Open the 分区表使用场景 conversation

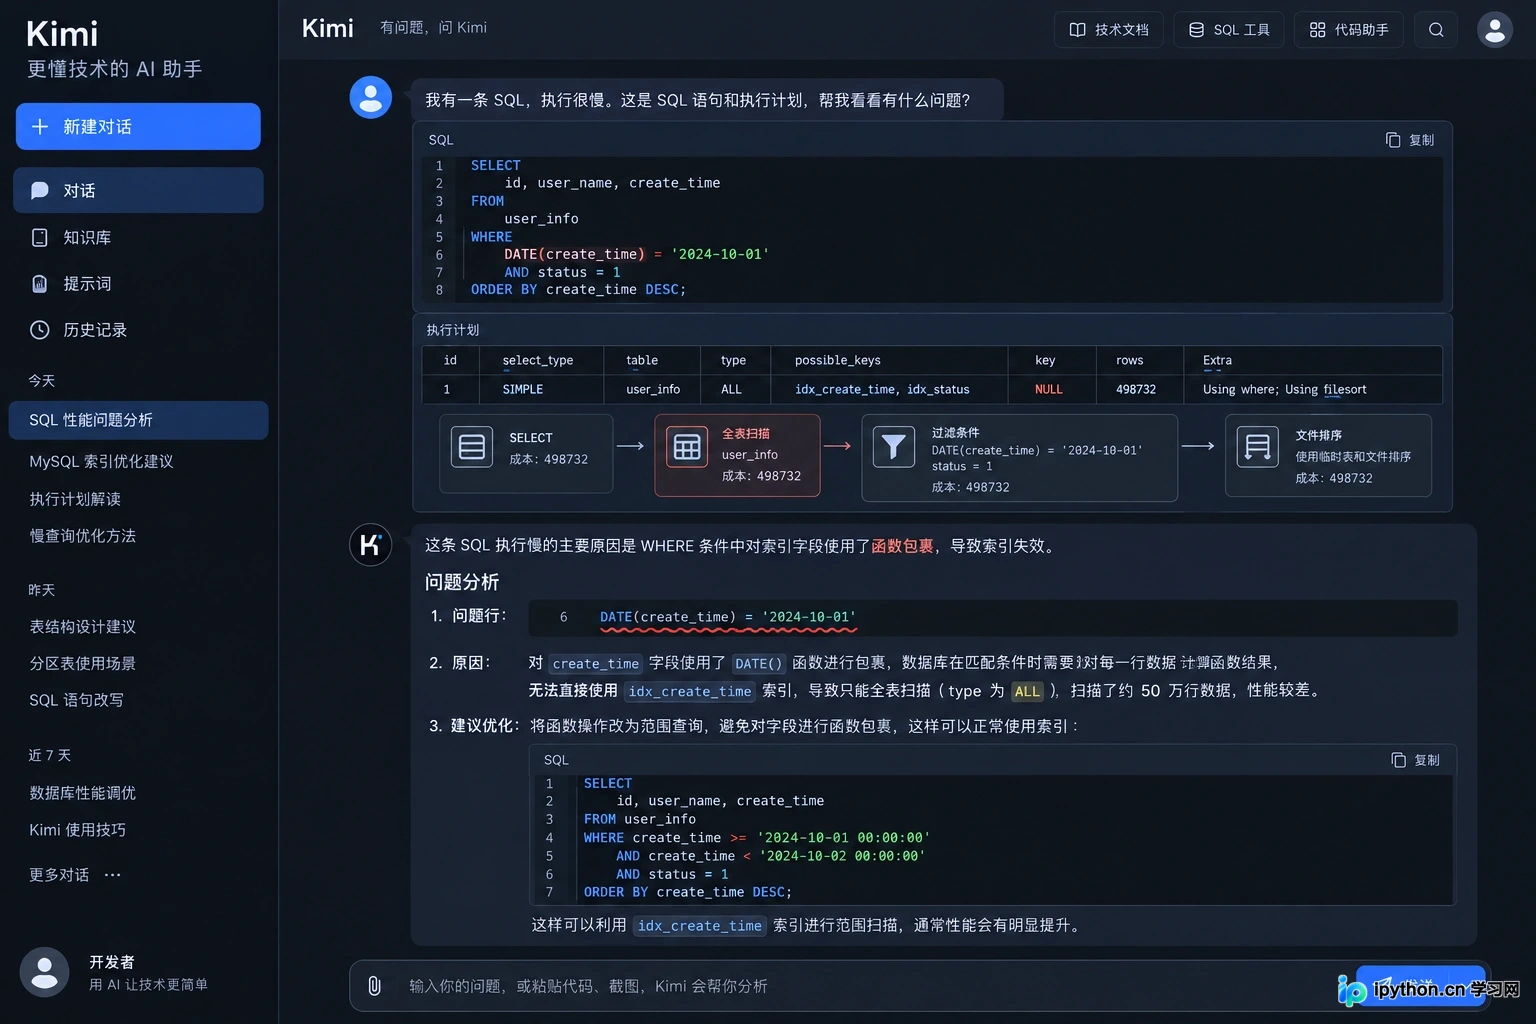click(83, 663)
